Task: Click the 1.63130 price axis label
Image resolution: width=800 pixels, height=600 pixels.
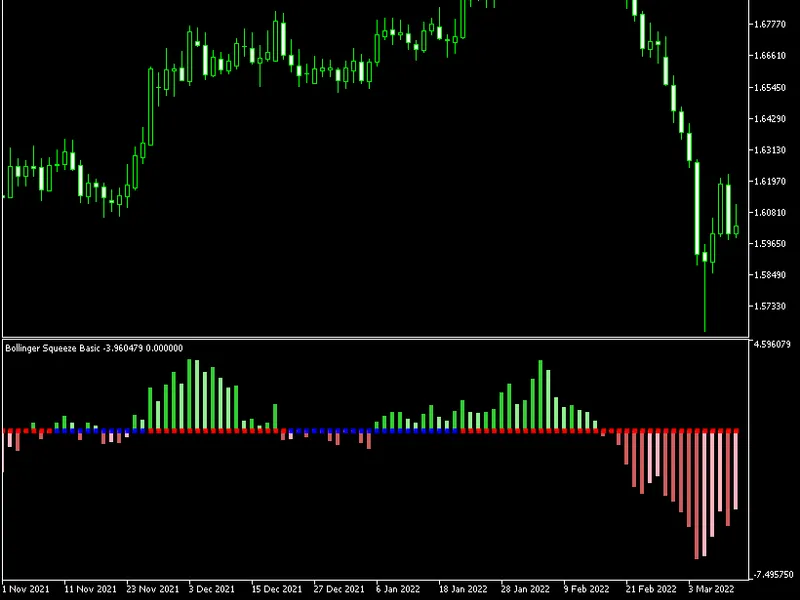Action: (770, 150)
